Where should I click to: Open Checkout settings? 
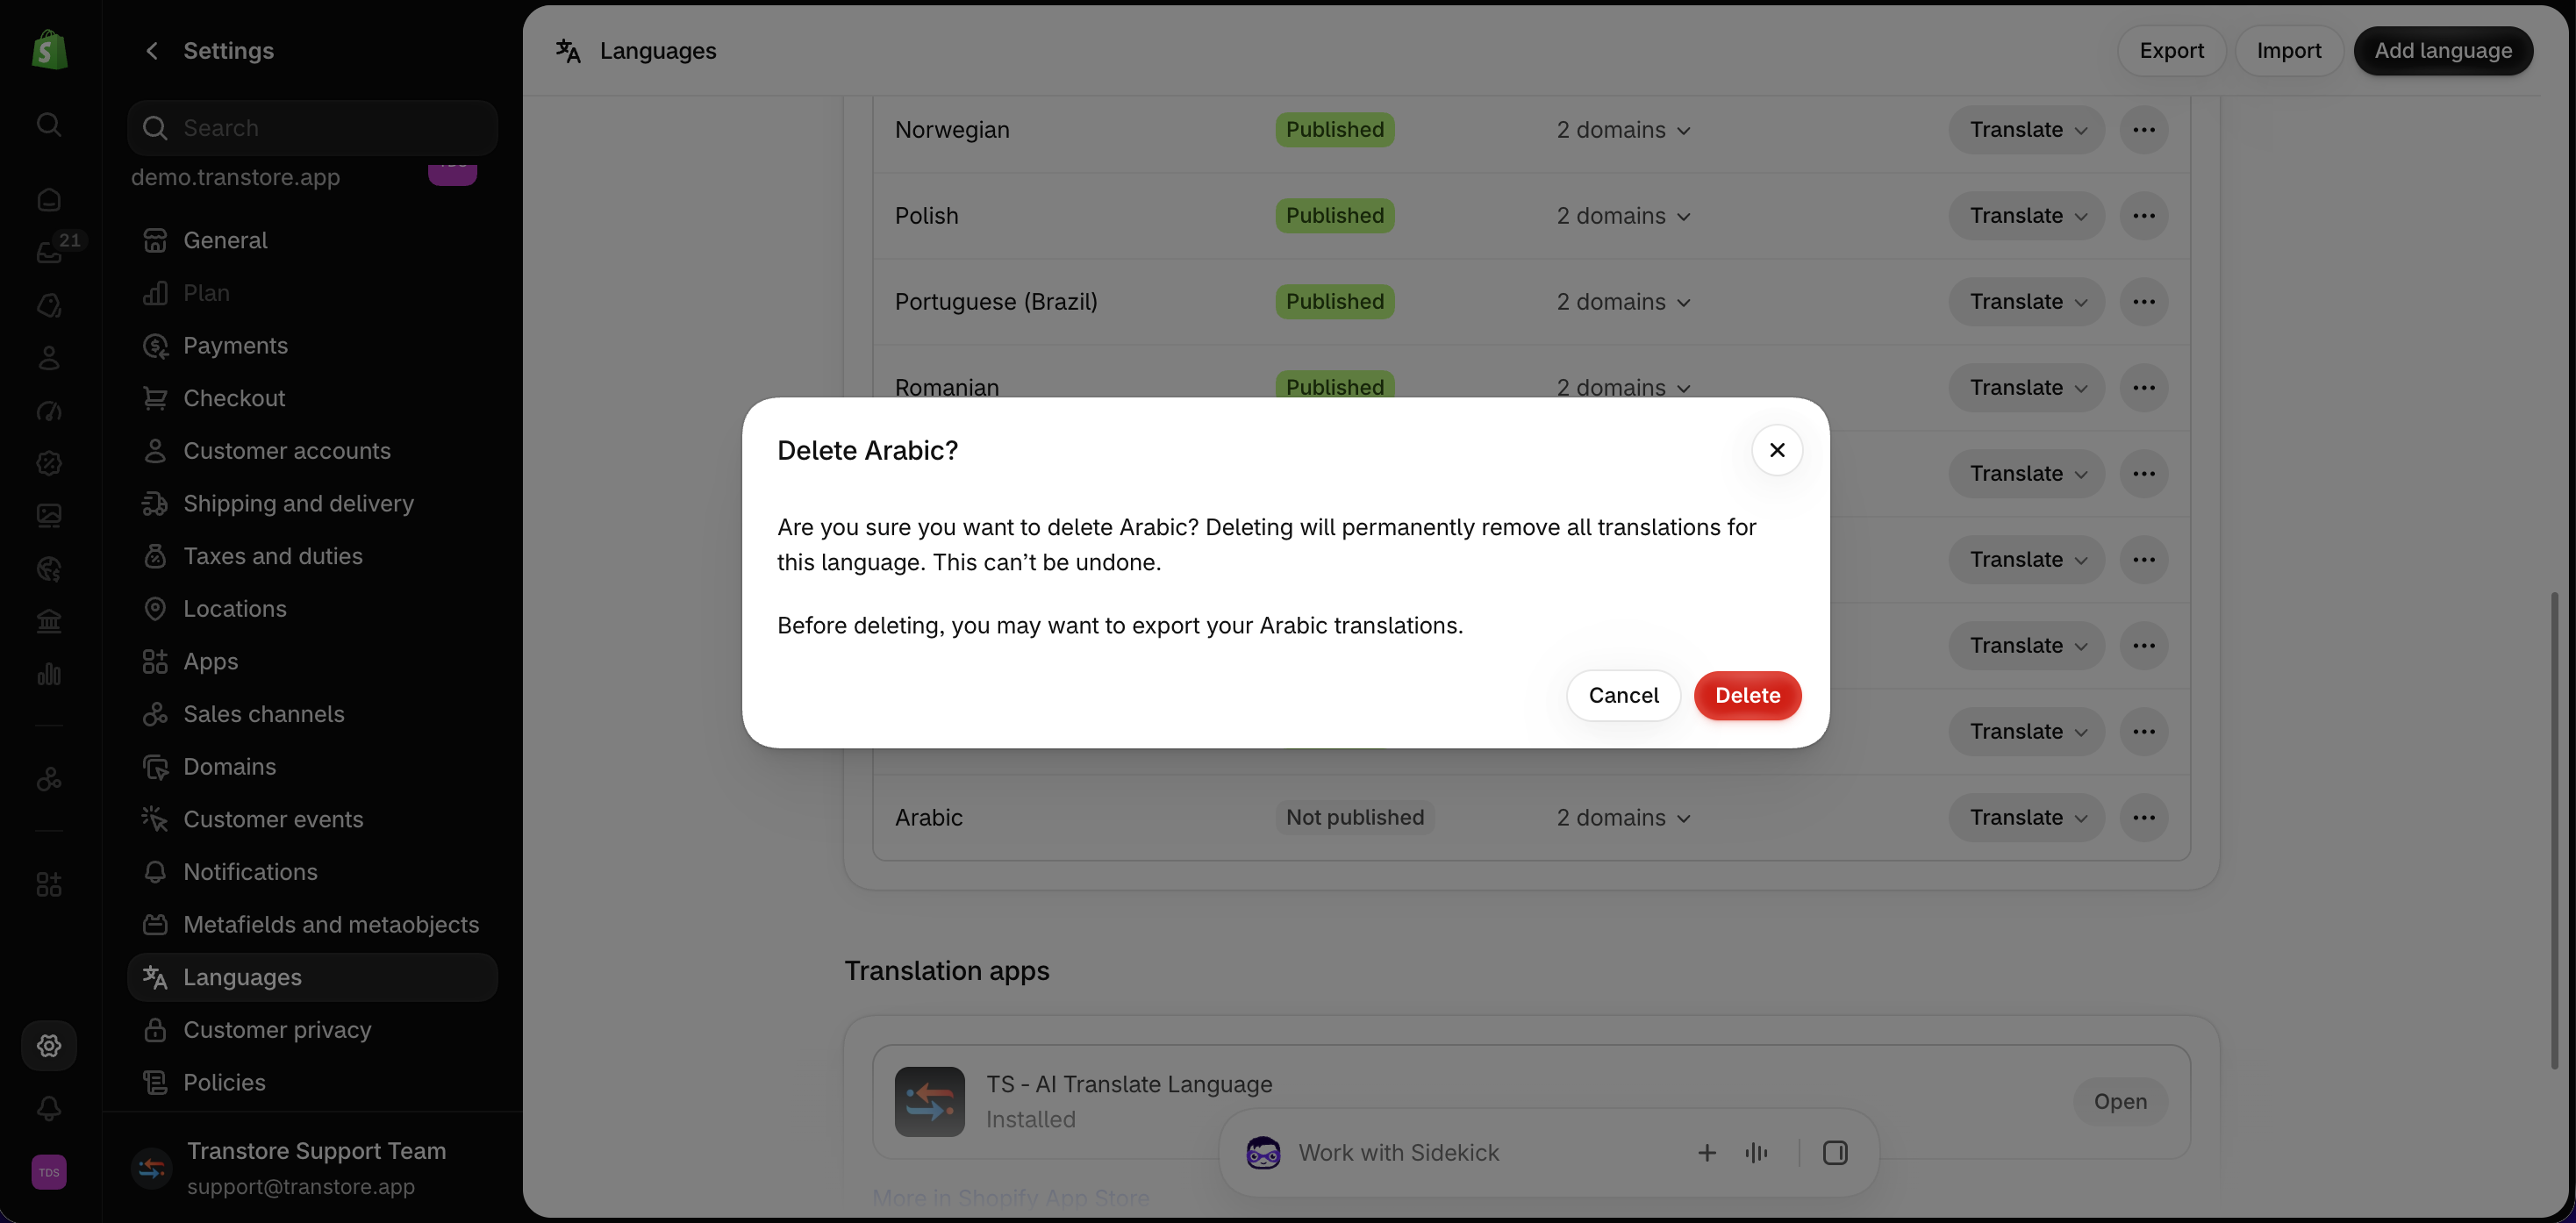coord(312,398)
